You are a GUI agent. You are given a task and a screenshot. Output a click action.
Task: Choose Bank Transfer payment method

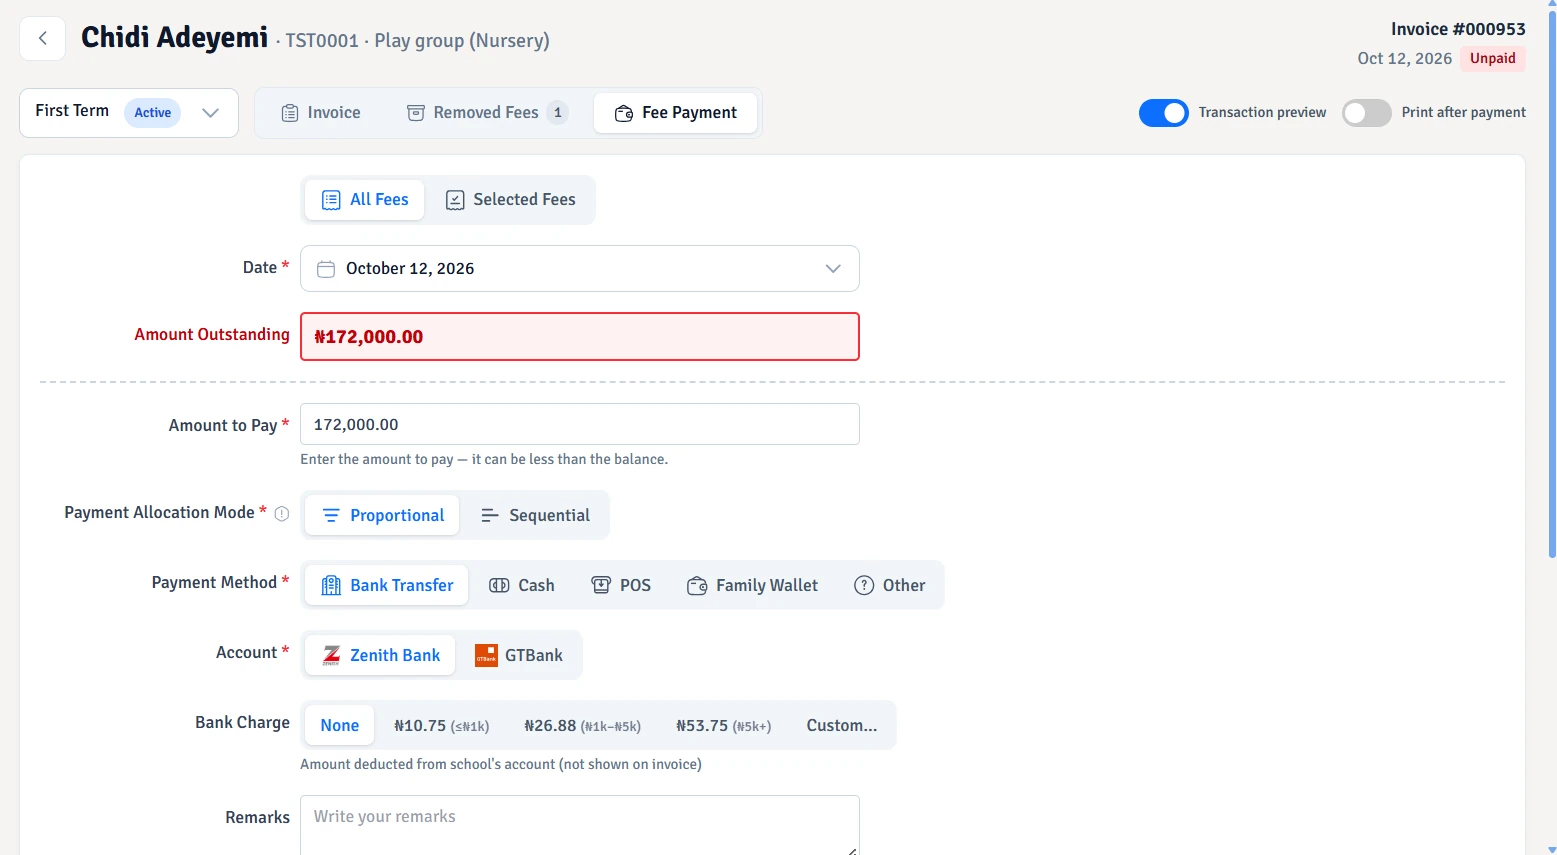click(386, 585)
